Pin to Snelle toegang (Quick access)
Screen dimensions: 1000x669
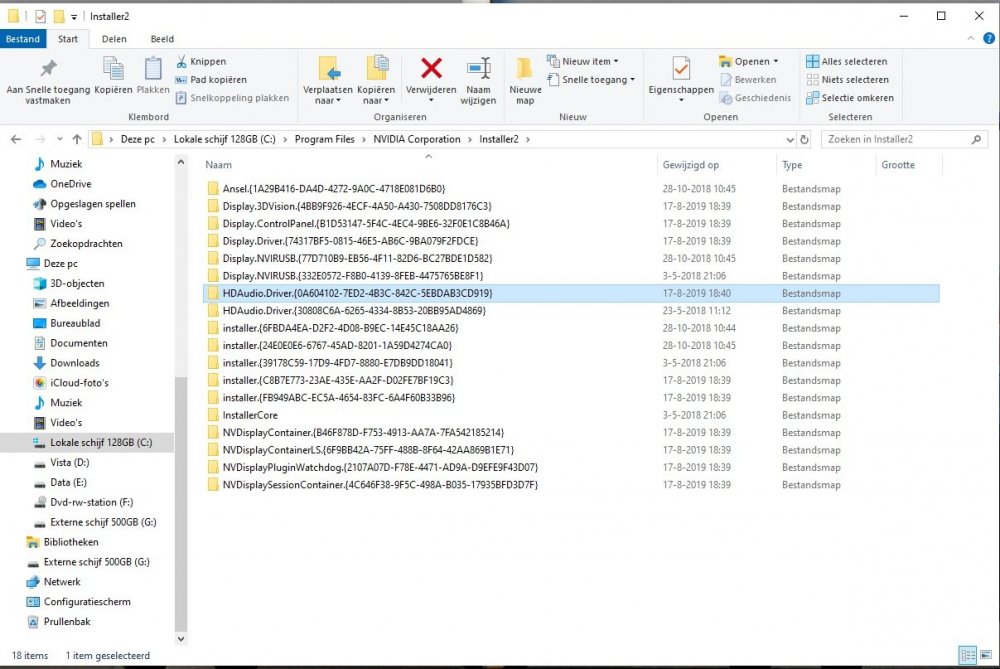(x=48, y=81)
